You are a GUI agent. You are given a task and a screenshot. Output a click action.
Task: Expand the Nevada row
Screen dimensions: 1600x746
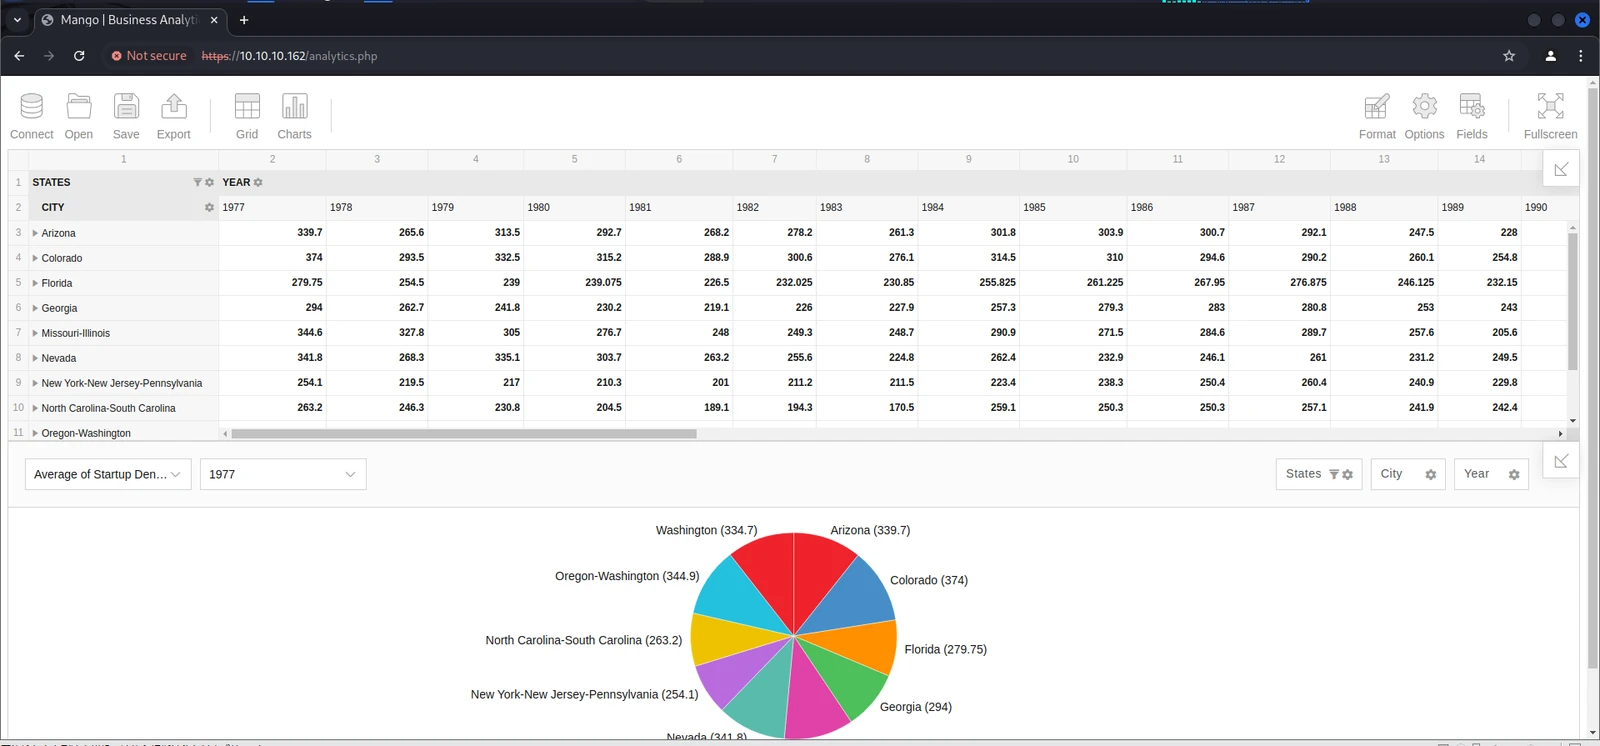point(35,358)
